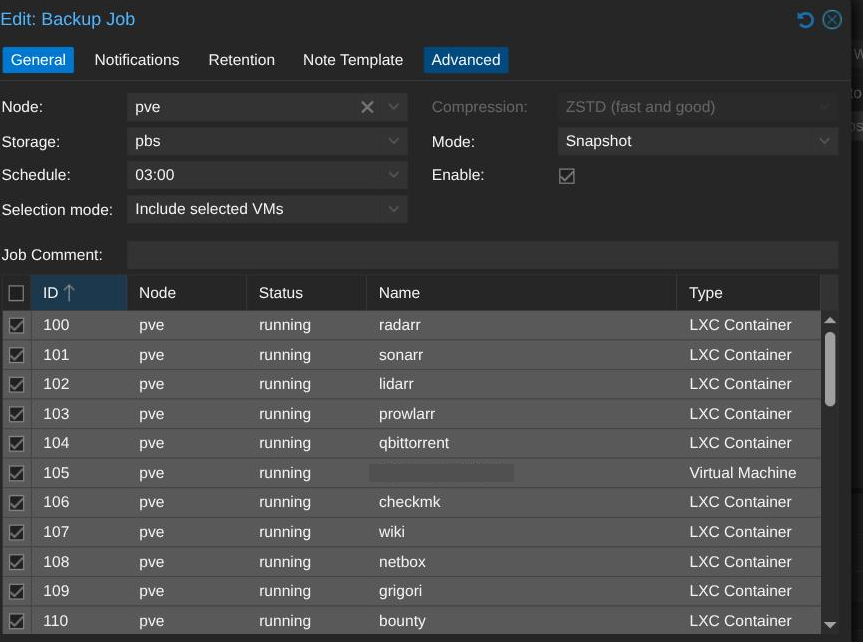Viewport: 863px width, 642px height.
Task: Clear the Node field with X icon
Action: point(367,107)
